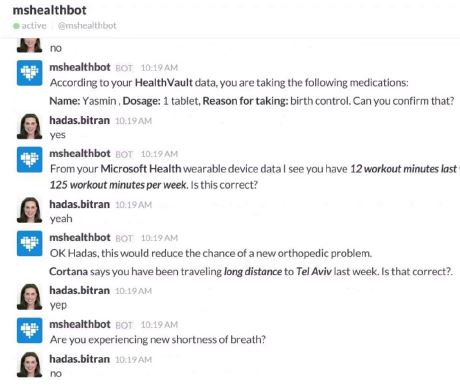Open mshealthbot sender name above the HealthVault message
This screenshot has width=460, height=392.
pyautogui.click(x=80, y=67)
